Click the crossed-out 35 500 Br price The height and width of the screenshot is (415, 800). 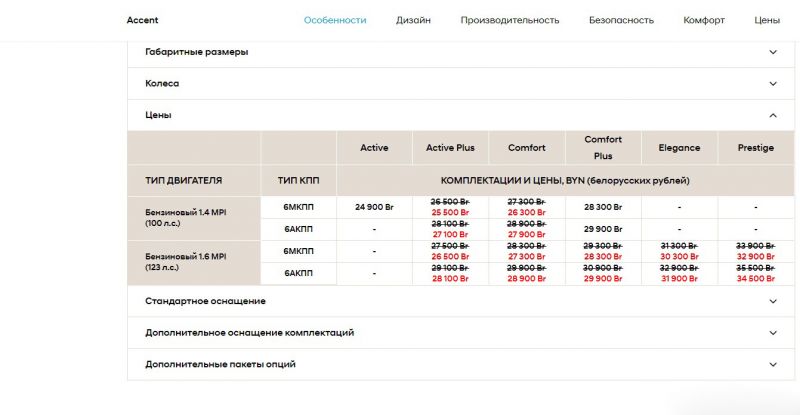tap(756, 267)
